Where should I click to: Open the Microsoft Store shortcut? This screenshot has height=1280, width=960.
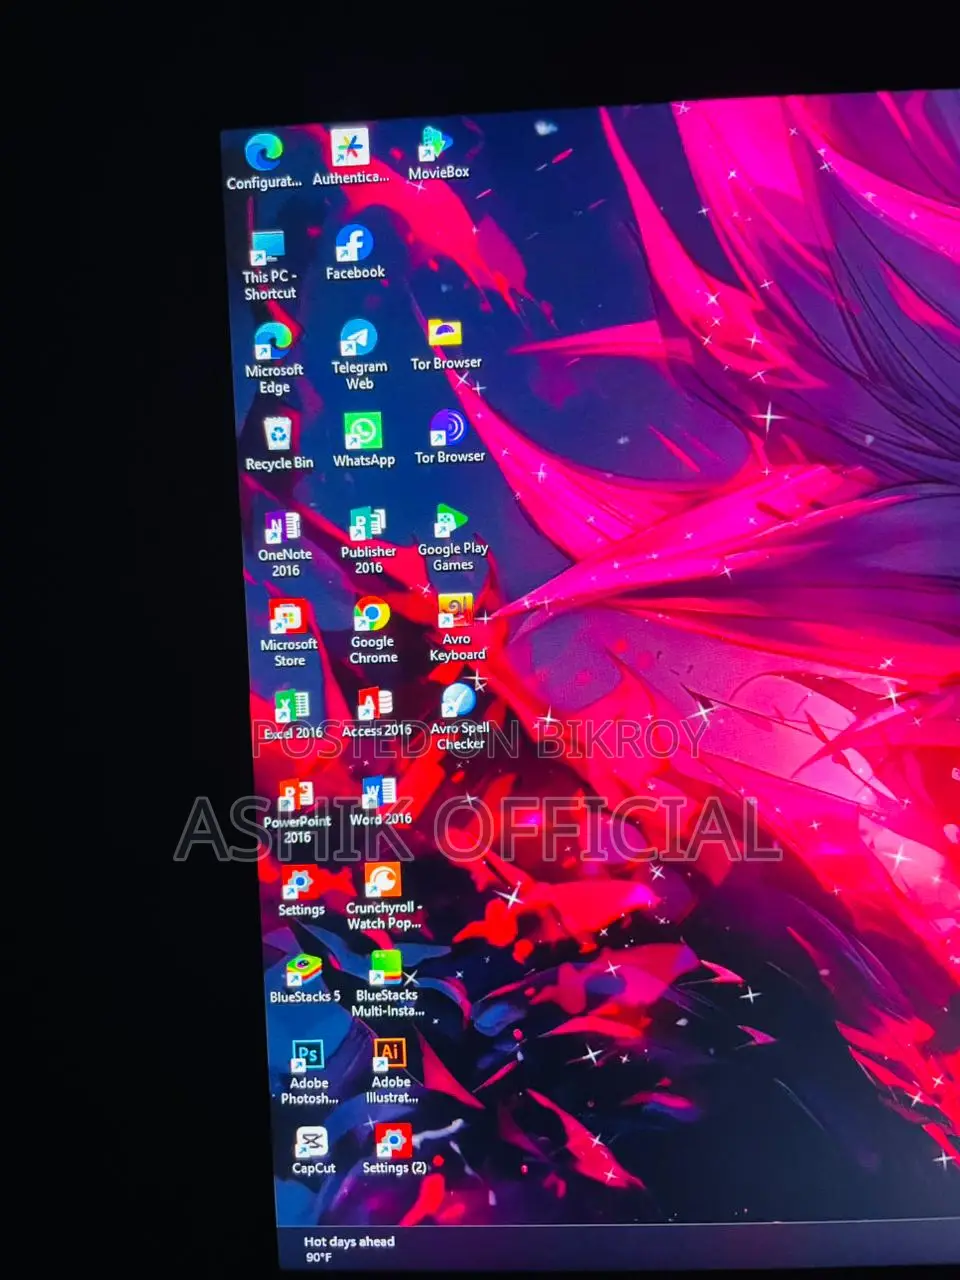click(289, 634)
